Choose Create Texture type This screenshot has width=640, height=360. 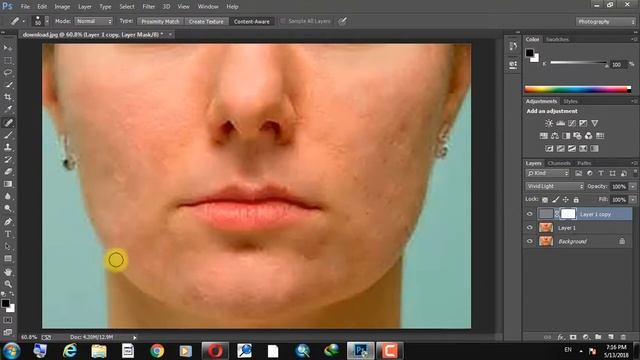[x=206, y=21]
